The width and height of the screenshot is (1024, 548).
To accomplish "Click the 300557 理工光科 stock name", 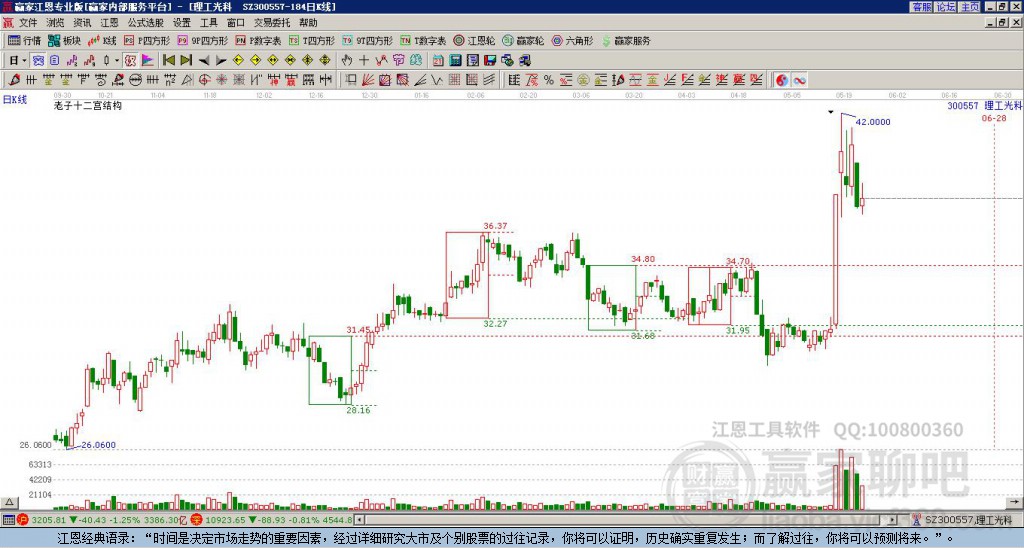I will pyautogui.click(x=984, y=106).
